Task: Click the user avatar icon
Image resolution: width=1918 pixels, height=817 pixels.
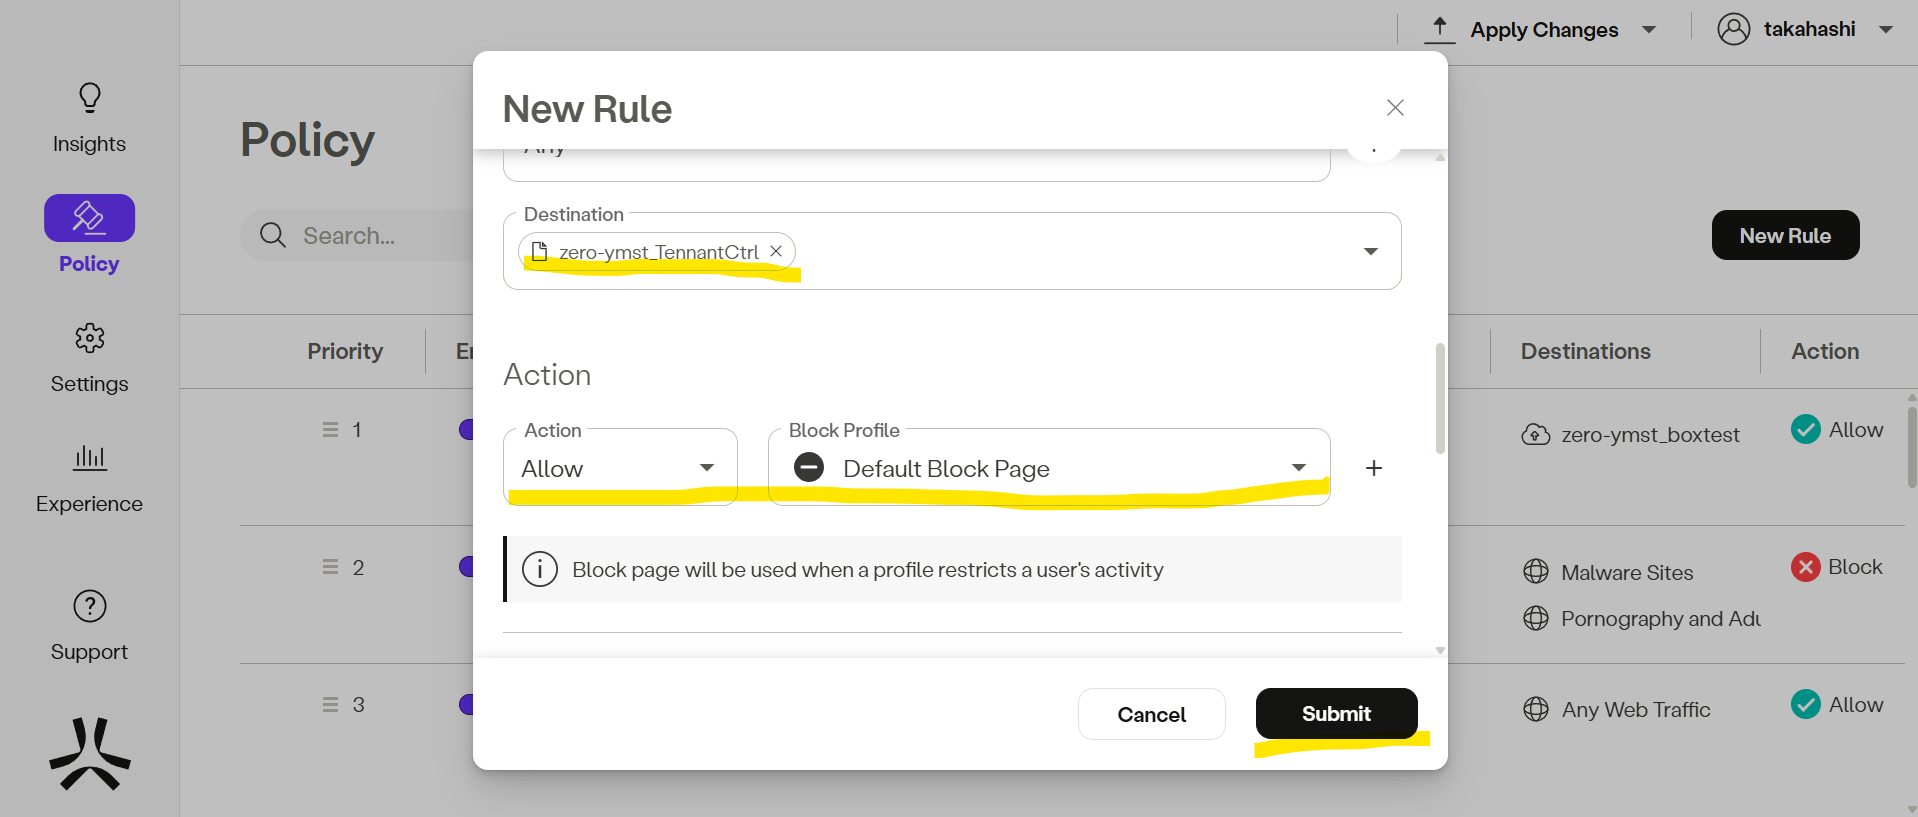Action: point(1734,29)
